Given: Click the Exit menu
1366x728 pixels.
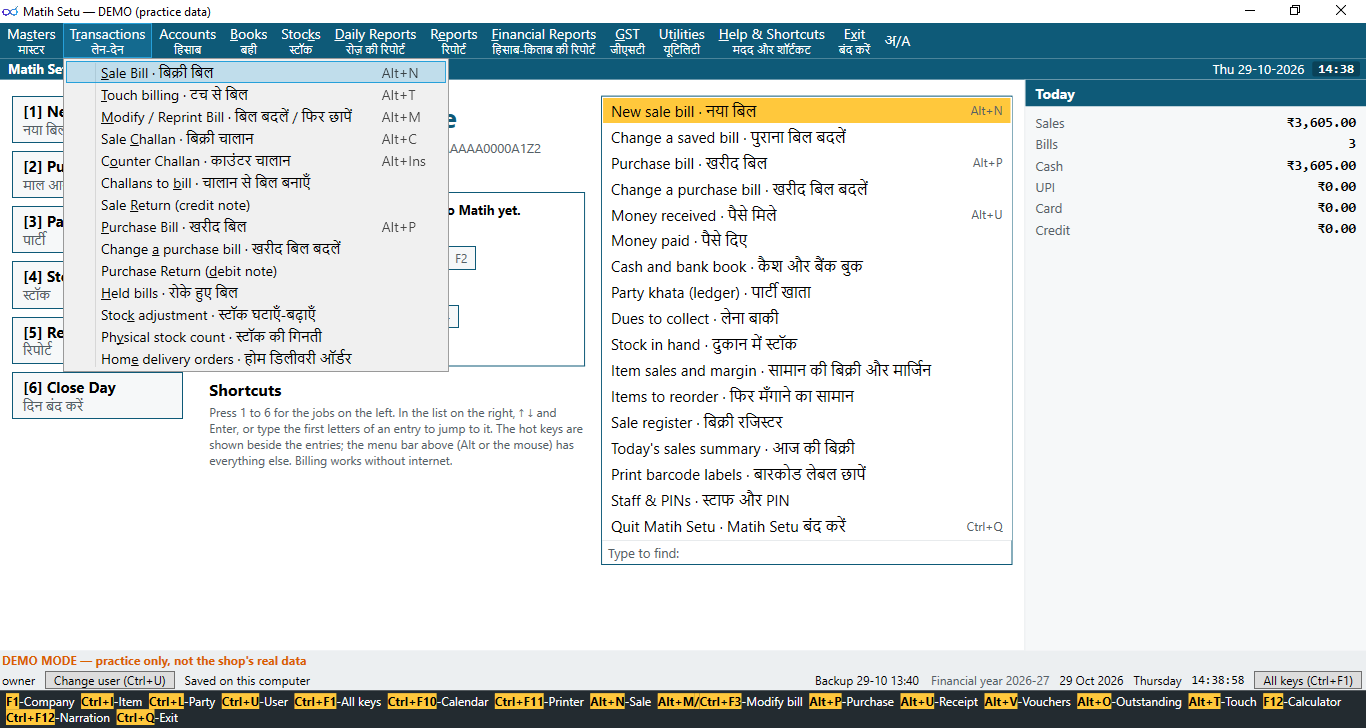Looking at the screenshot, I should pos(855,41).
